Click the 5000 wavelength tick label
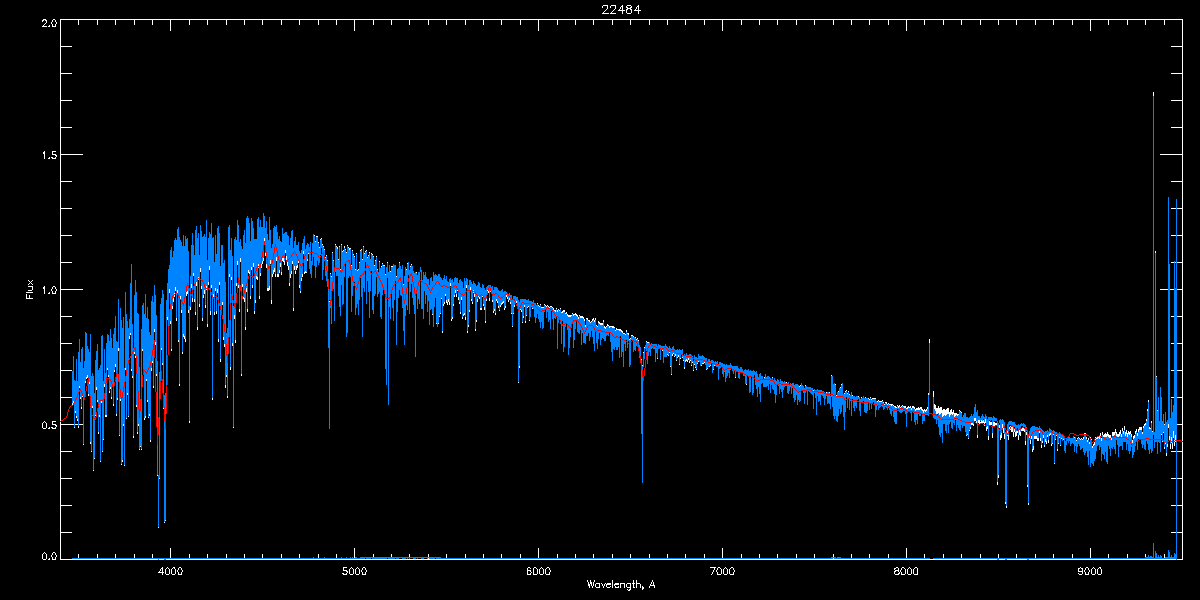The image size is (1200, 600). point(354,572)
